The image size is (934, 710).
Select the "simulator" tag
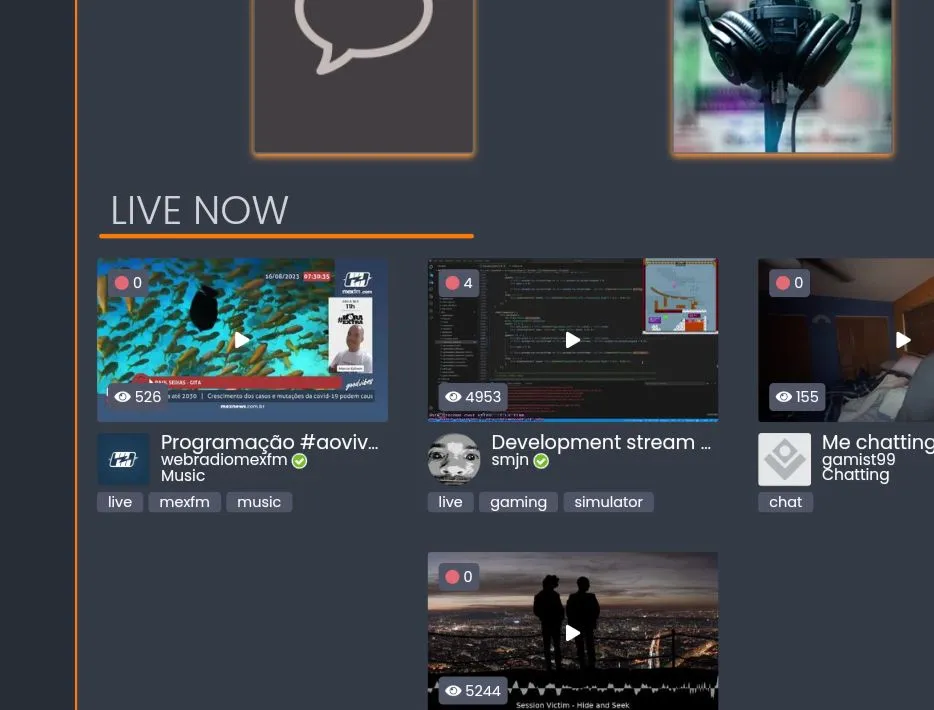(x=608, y=501)
